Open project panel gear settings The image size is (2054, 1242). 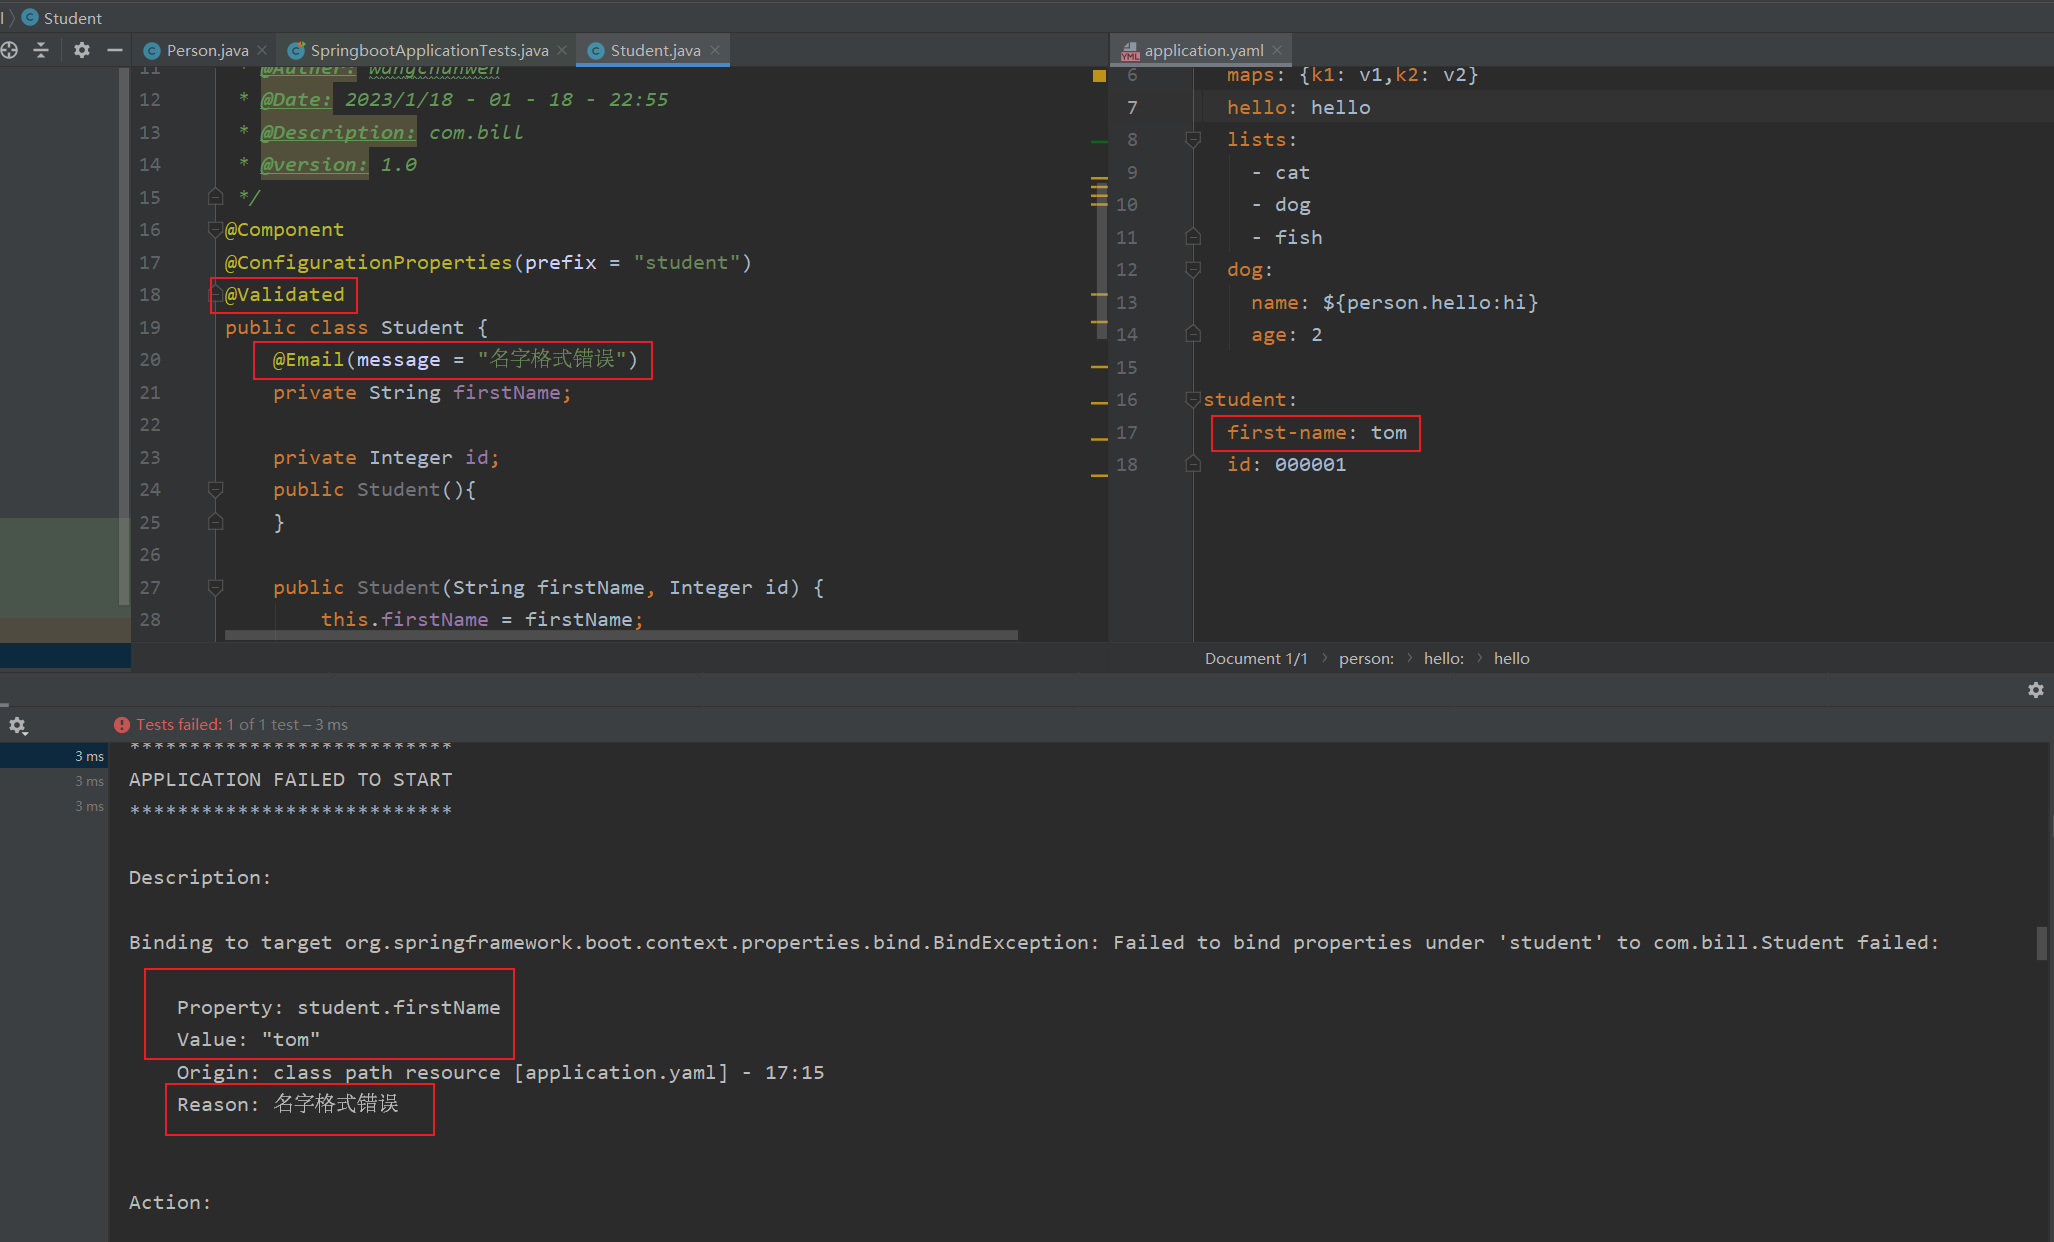point(82,50)
